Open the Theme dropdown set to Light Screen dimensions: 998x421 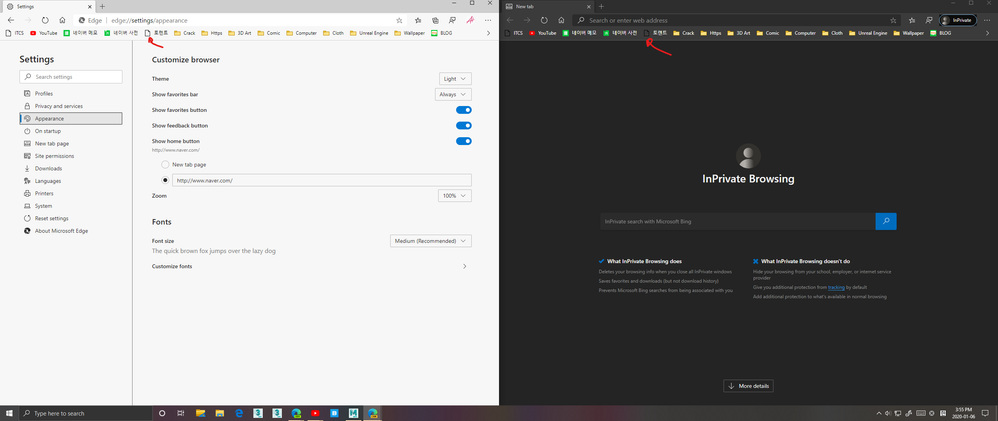click(x=455, y=78)
